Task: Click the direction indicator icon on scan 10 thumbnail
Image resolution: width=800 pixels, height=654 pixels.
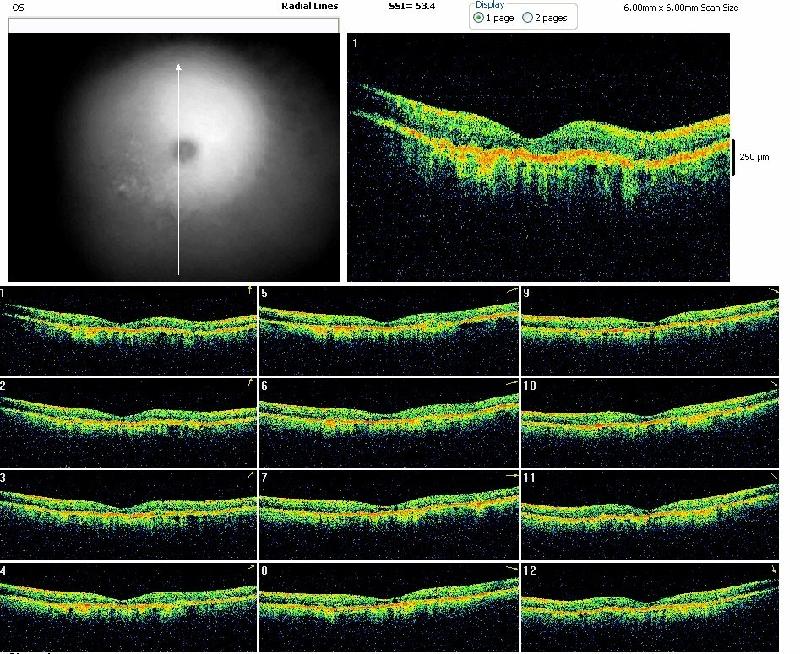Action: [x=772, y=384]
